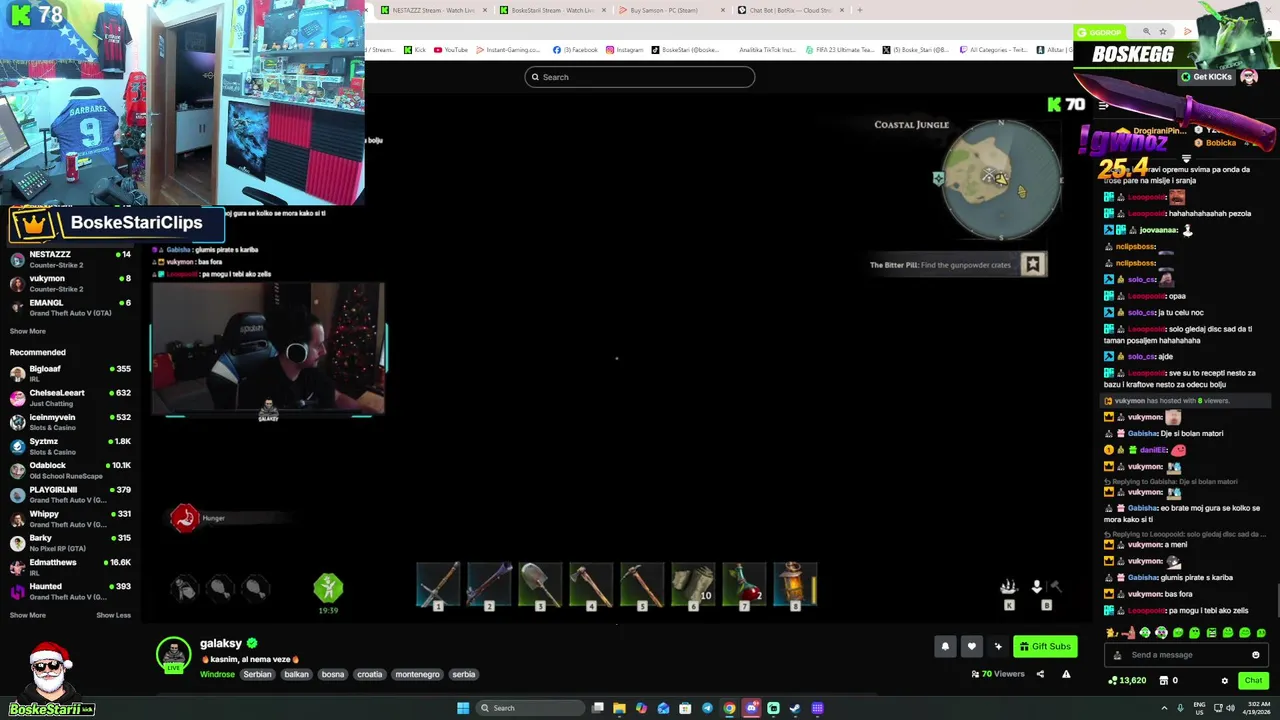This screenshot has height=720, width=1280.
Task: Expand followed channels with the upper Show more
Action: point(28,331)
